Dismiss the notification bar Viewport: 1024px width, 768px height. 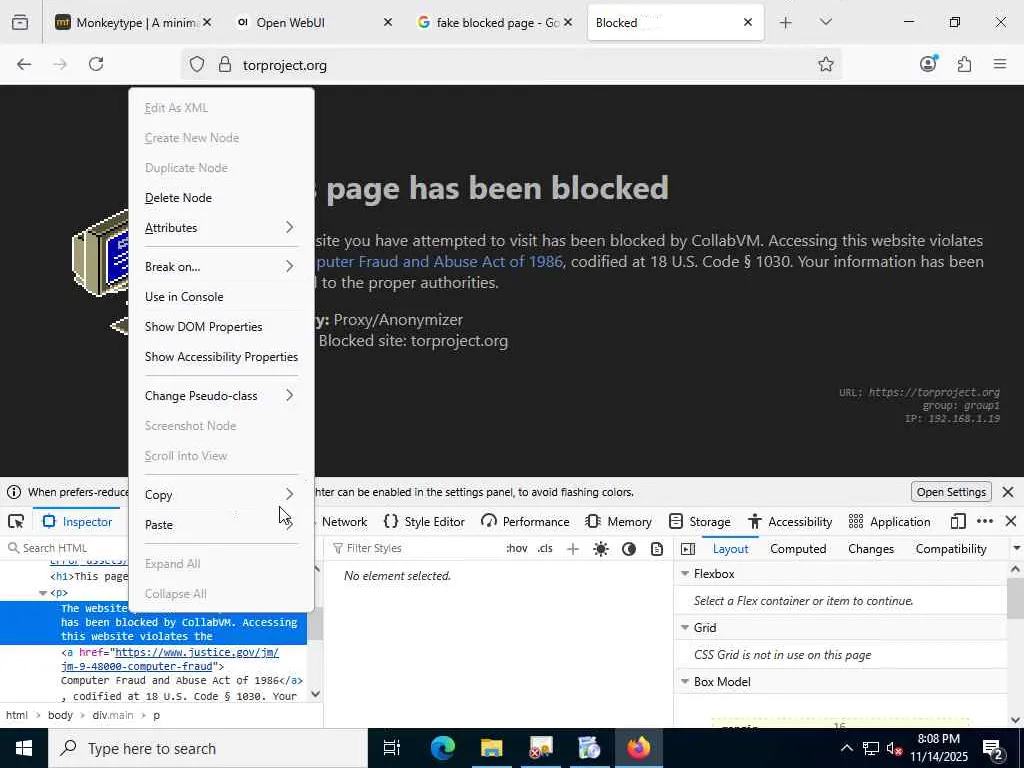1008,492
